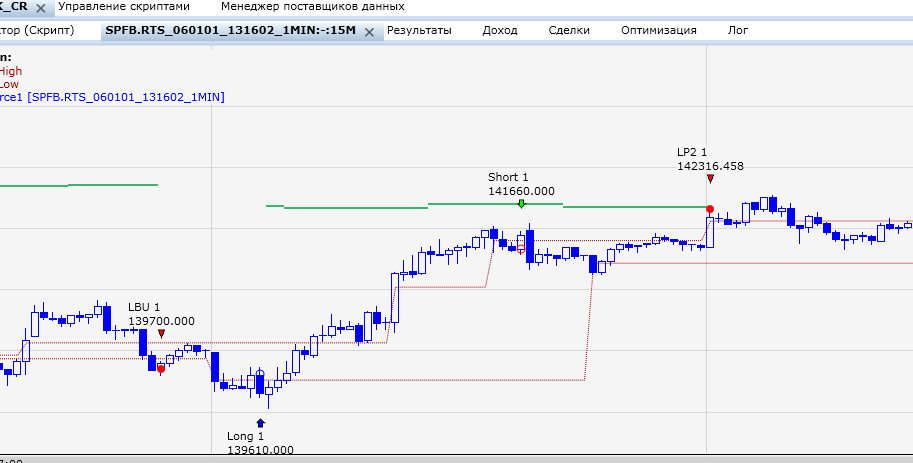Image resolution: width=913 pixels, height=463 pixels.
Task: Click the Short 1 141660.000 label
Action: tap(521, 184)
